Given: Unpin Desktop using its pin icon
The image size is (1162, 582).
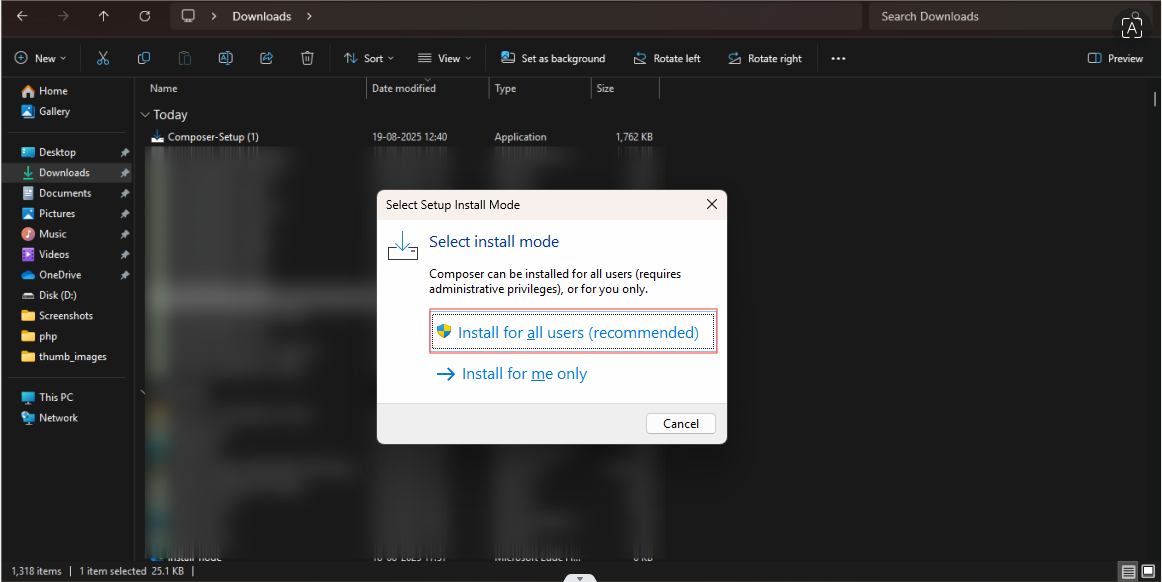Looking at the screenshot, I should coord(124,152).
